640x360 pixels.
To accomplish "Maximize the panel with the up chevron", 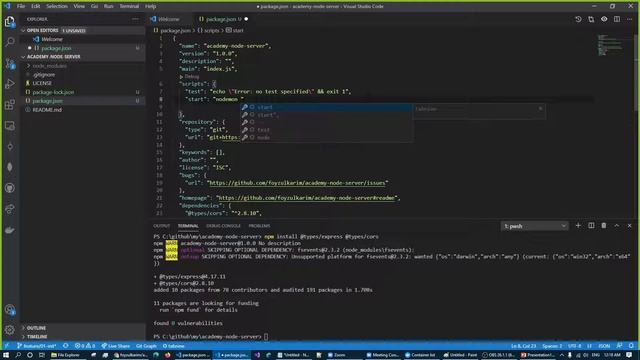I will coord(617,226).
